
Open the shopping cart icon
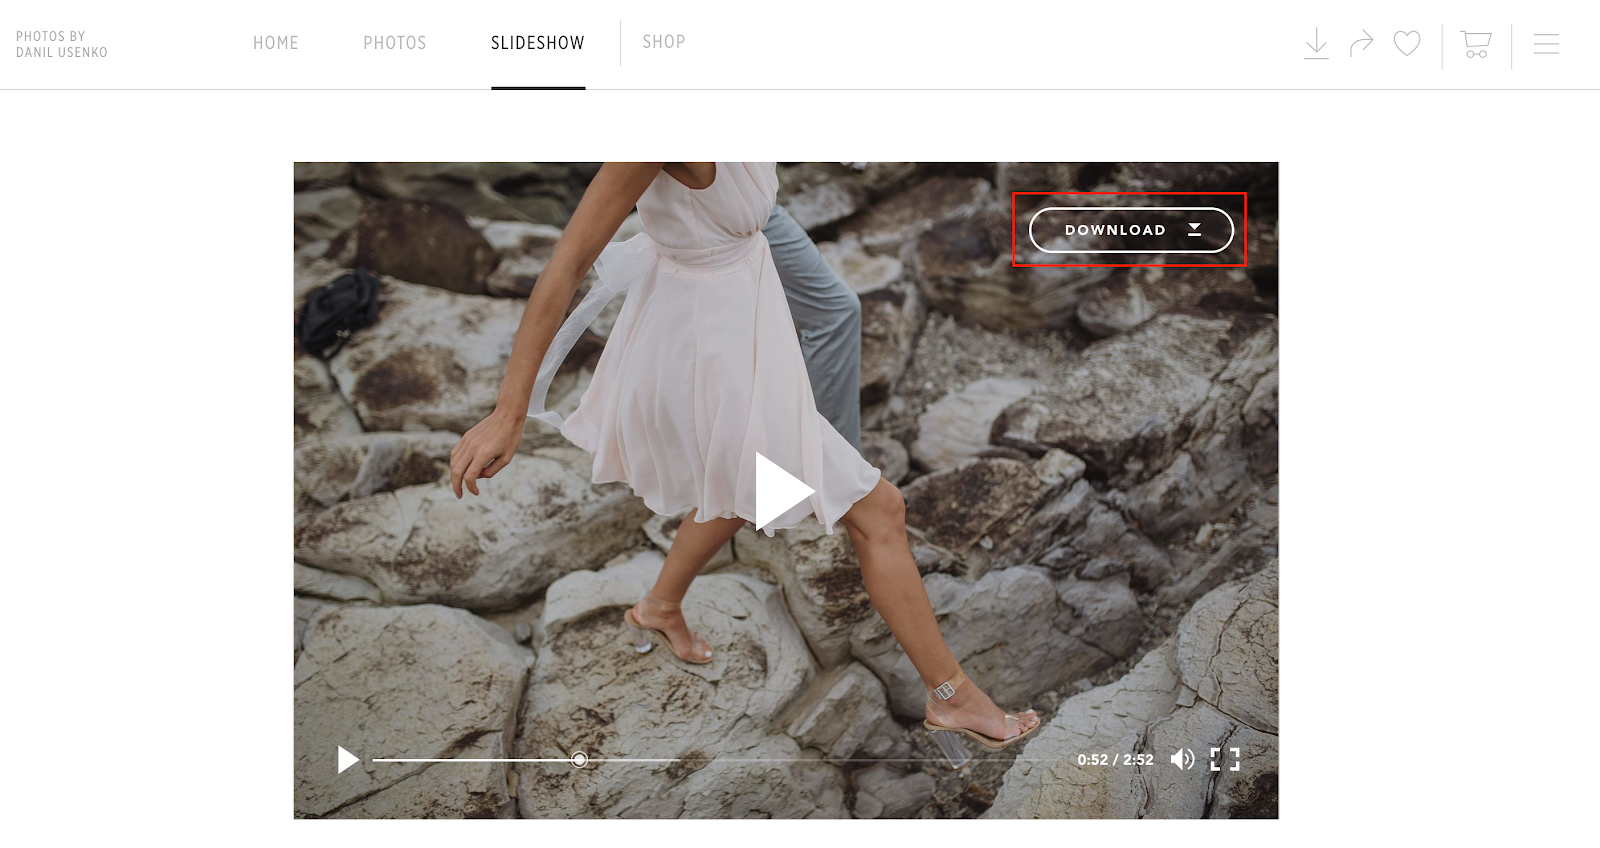click(1476, 44)
